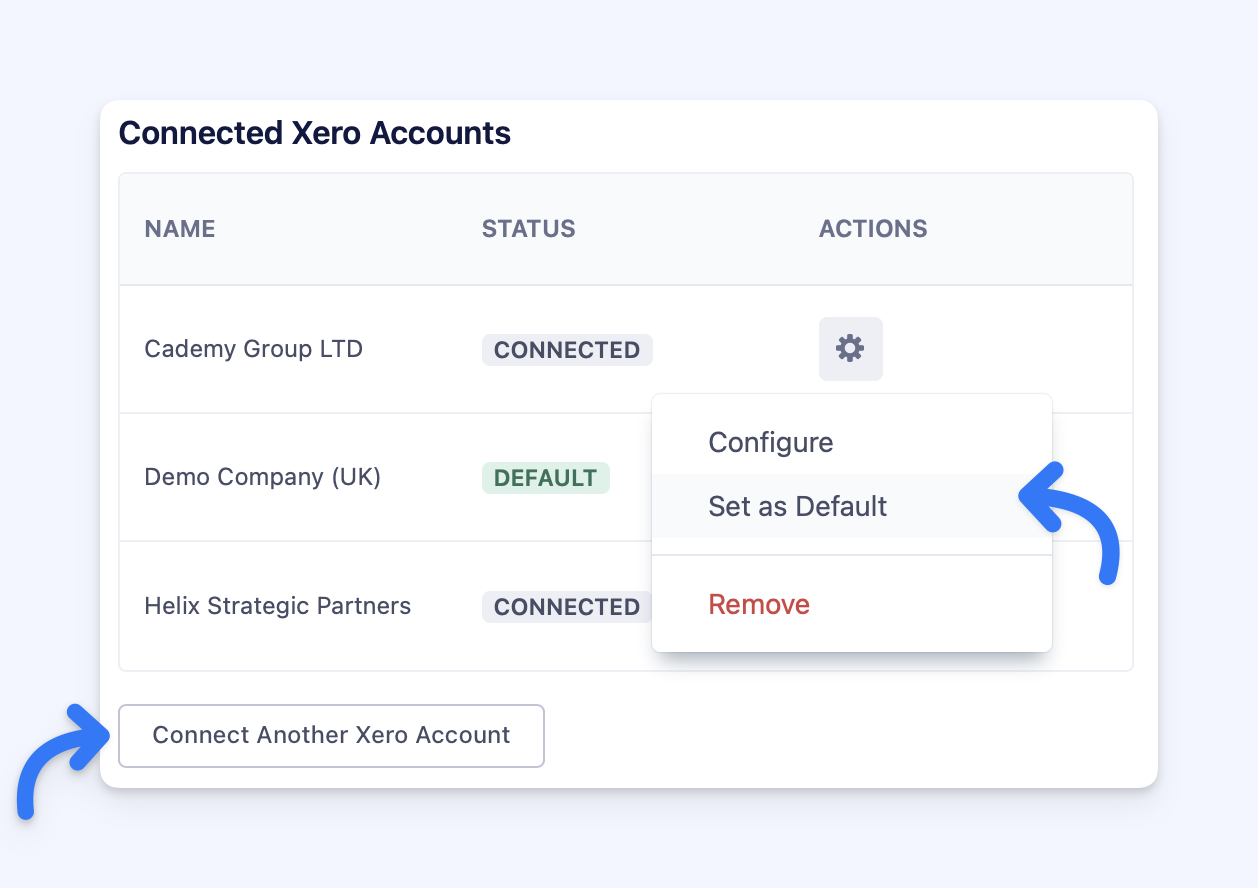Click the divider line above Remove
1258x888 pixels.
tap(851, 555)
